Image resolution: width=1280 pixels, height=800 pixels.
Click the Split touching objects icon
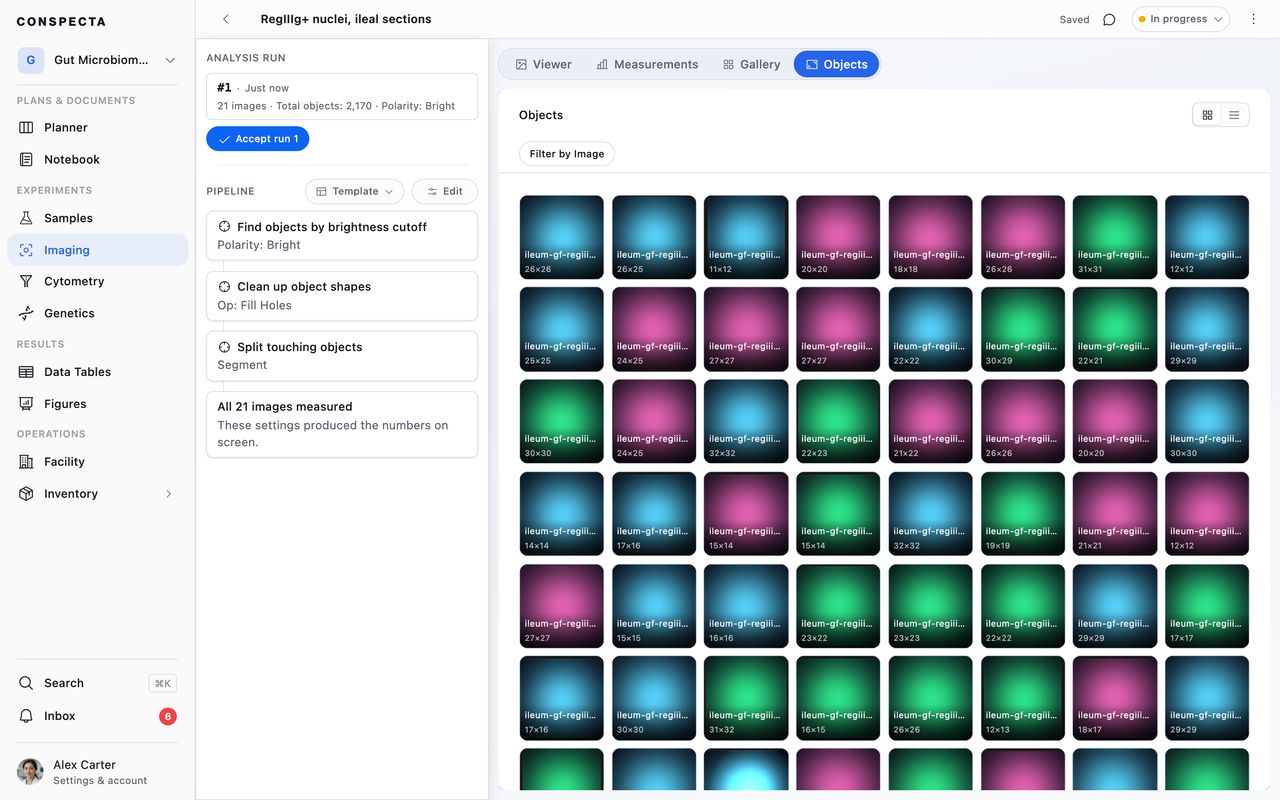click(x=224, y=347)
